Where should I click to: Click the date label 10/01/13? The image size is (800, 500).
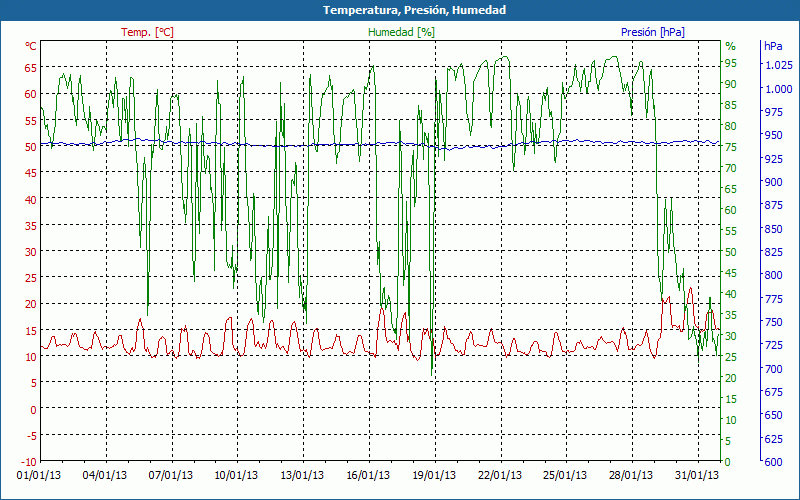pyautogui.click(x=236, y=475)
